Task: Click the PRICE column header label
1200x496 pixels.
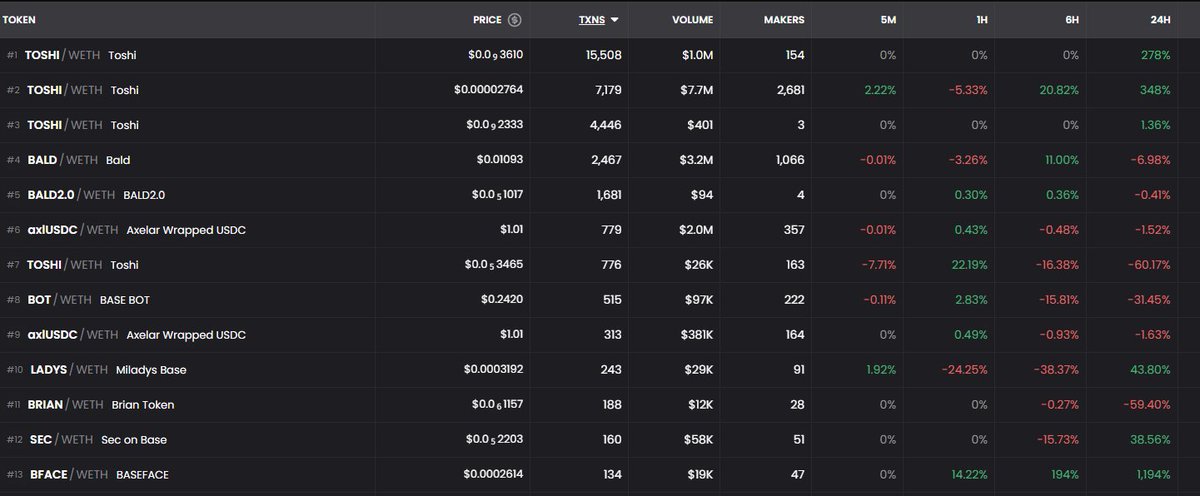Action: (x=488, y=20)
